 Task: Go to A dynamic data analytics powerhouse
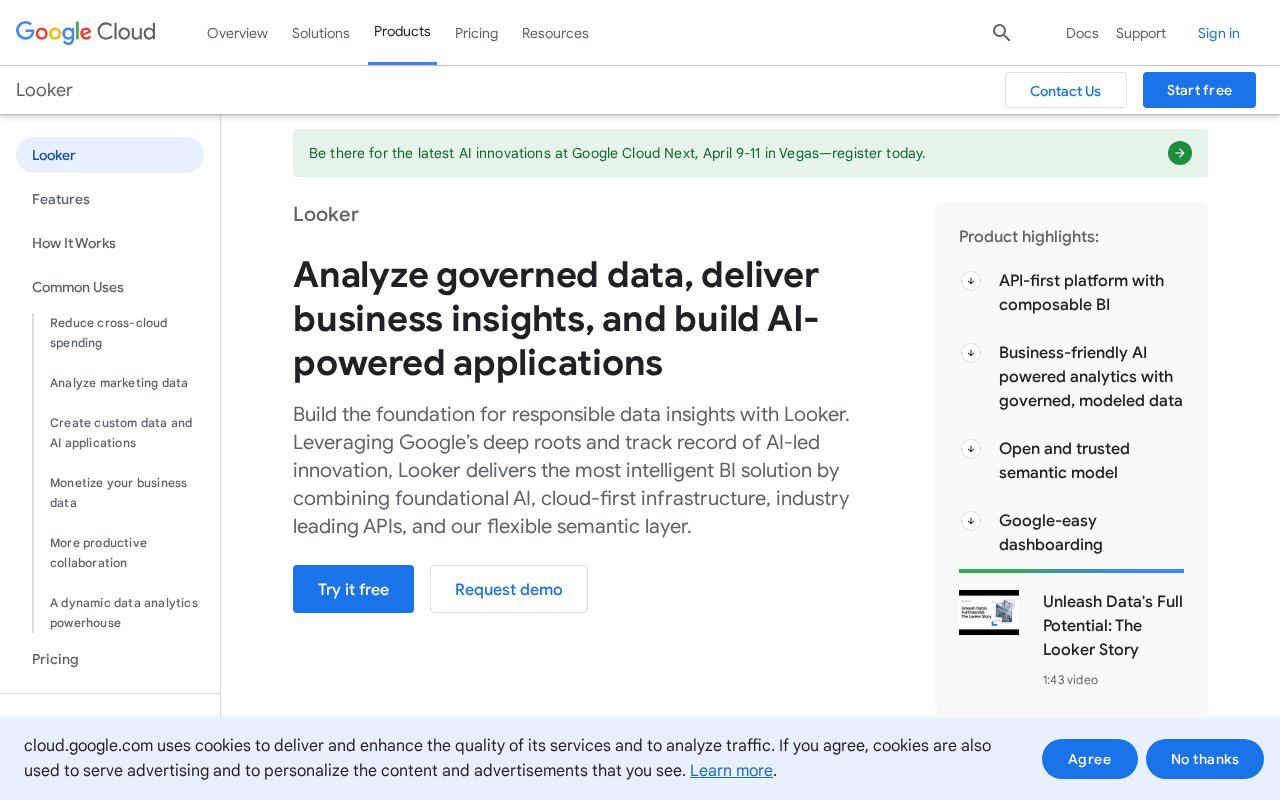click(x=124, y=613)
